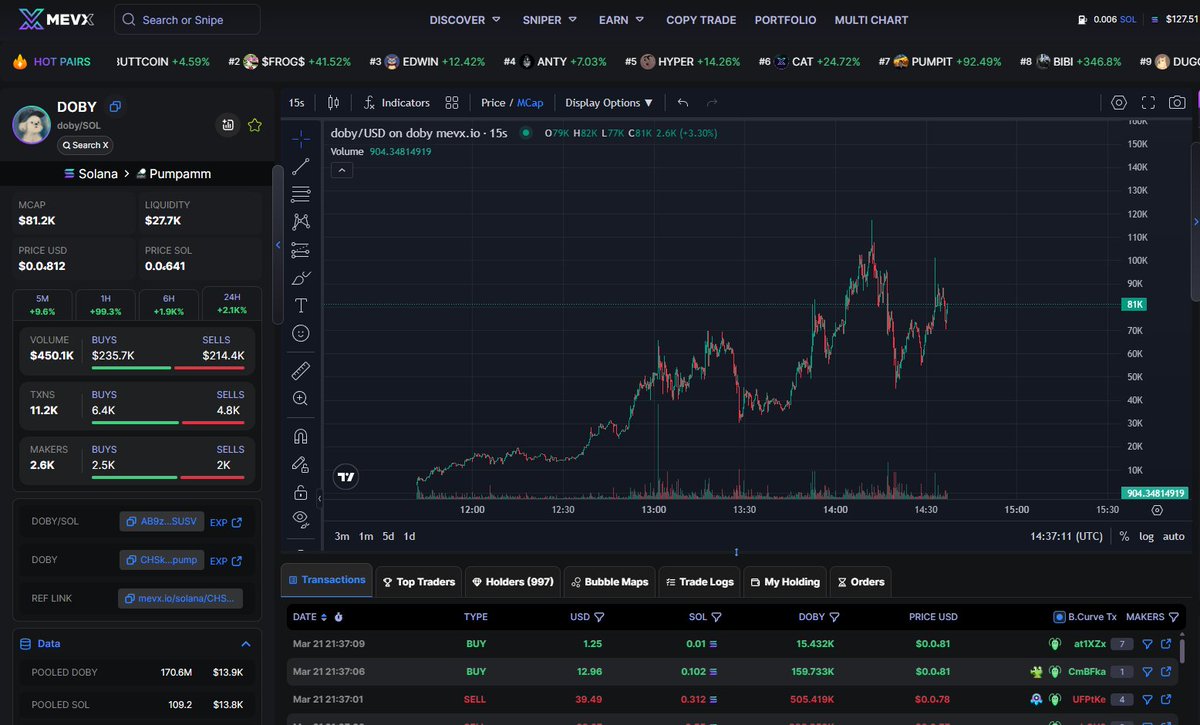Toggle hide all drawings eye icon
Image resolution: width=1200 pixels, height=725 pixels.
pos(300,518)
